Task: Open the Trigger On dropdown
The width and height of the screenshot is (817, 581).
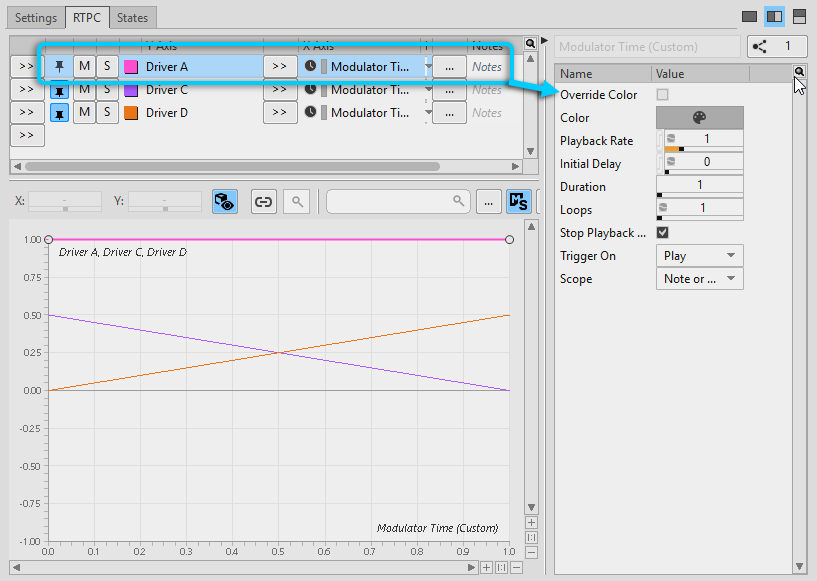Action: (699, 256)
